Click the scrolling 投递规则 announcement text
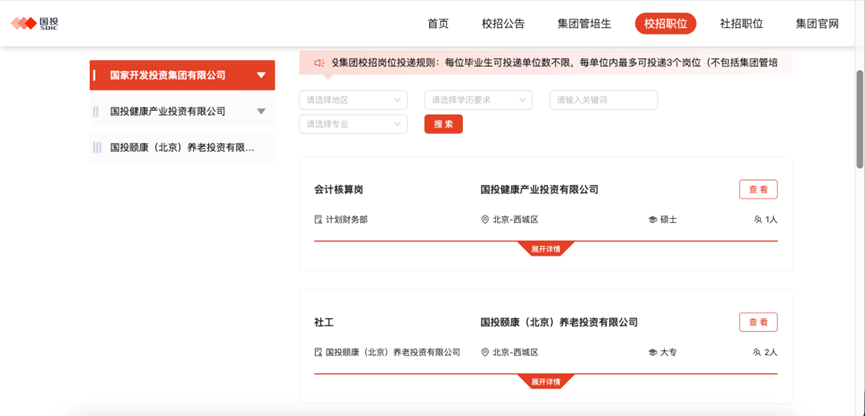This screenshot has height=416, width=865. [554, 63]
